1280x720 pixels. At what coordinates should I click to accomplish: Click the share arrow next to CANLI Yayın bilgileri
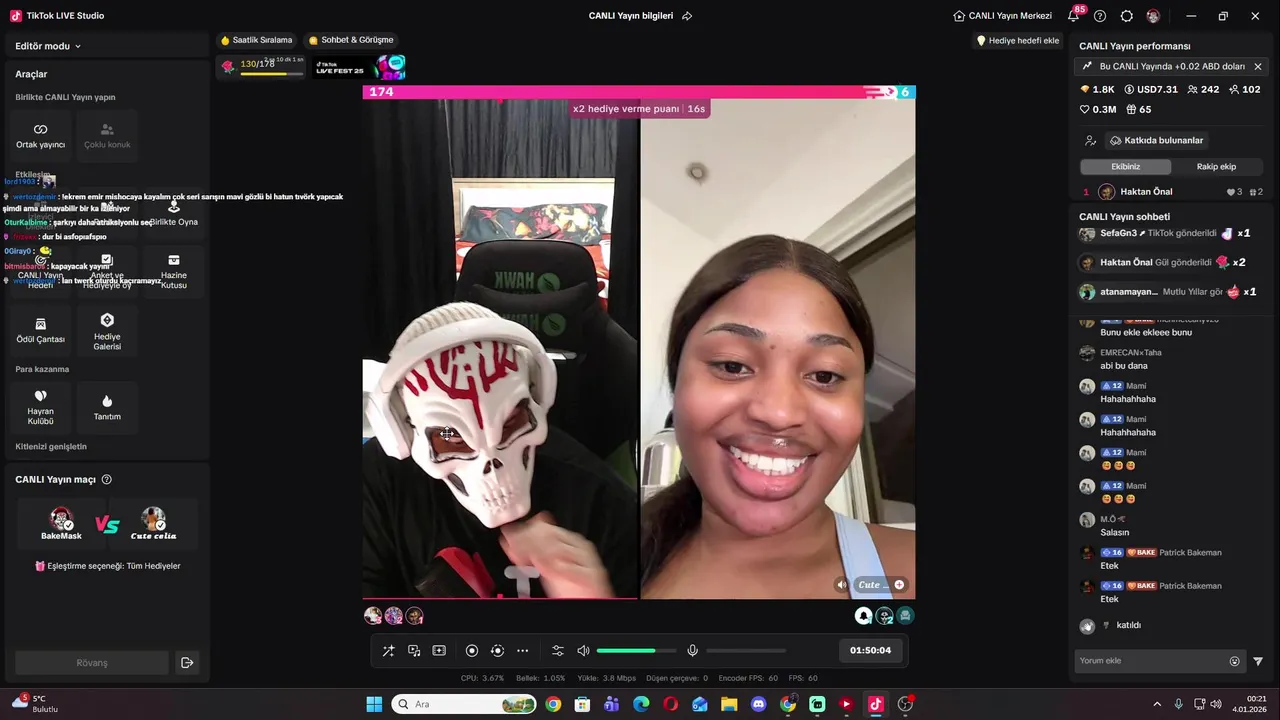coord(687,16)
